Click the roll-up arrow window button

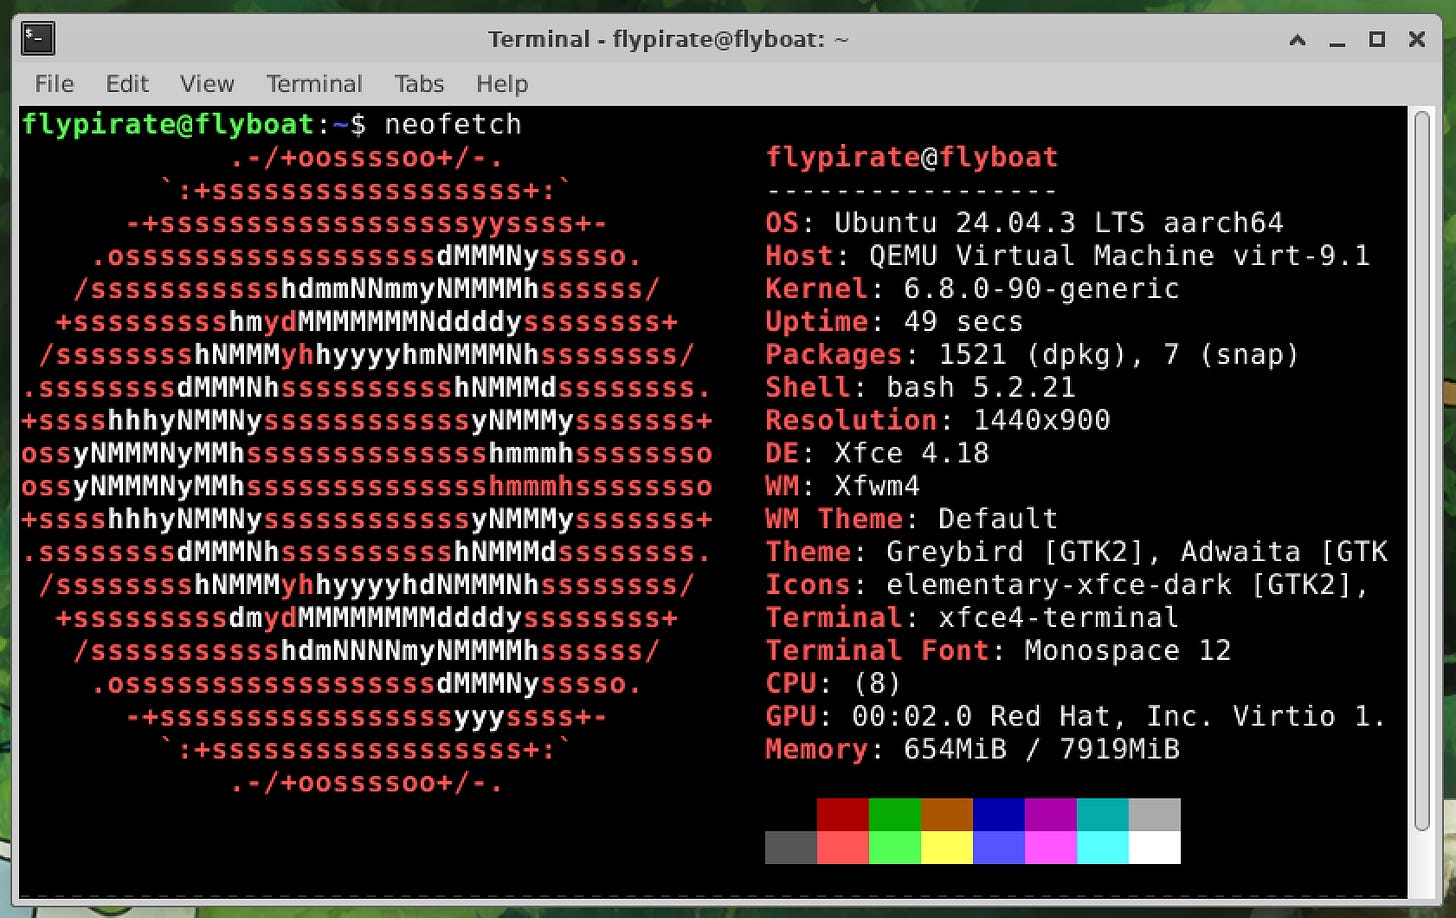[x=1298, y=40]
